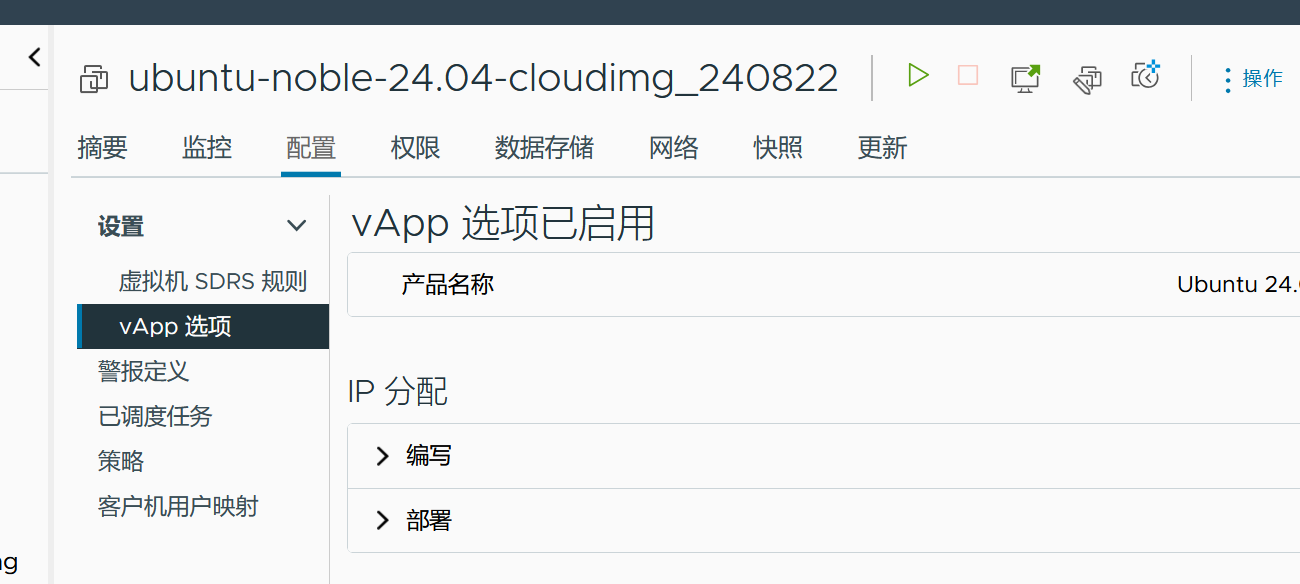
Task: Select 虚拟机 SDRS 规则 in sidebar
Action: coord(212,281)
